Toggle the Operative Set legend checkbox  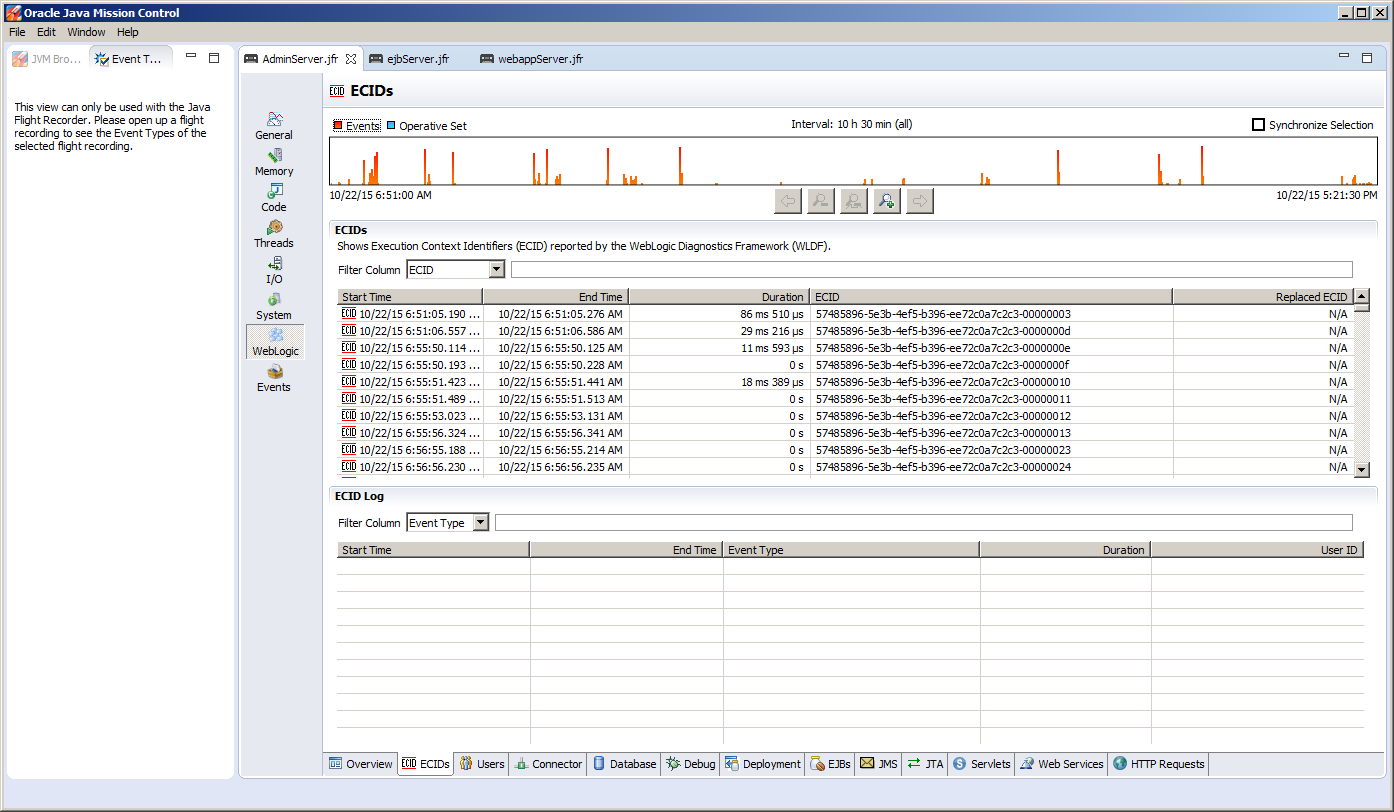391,126
